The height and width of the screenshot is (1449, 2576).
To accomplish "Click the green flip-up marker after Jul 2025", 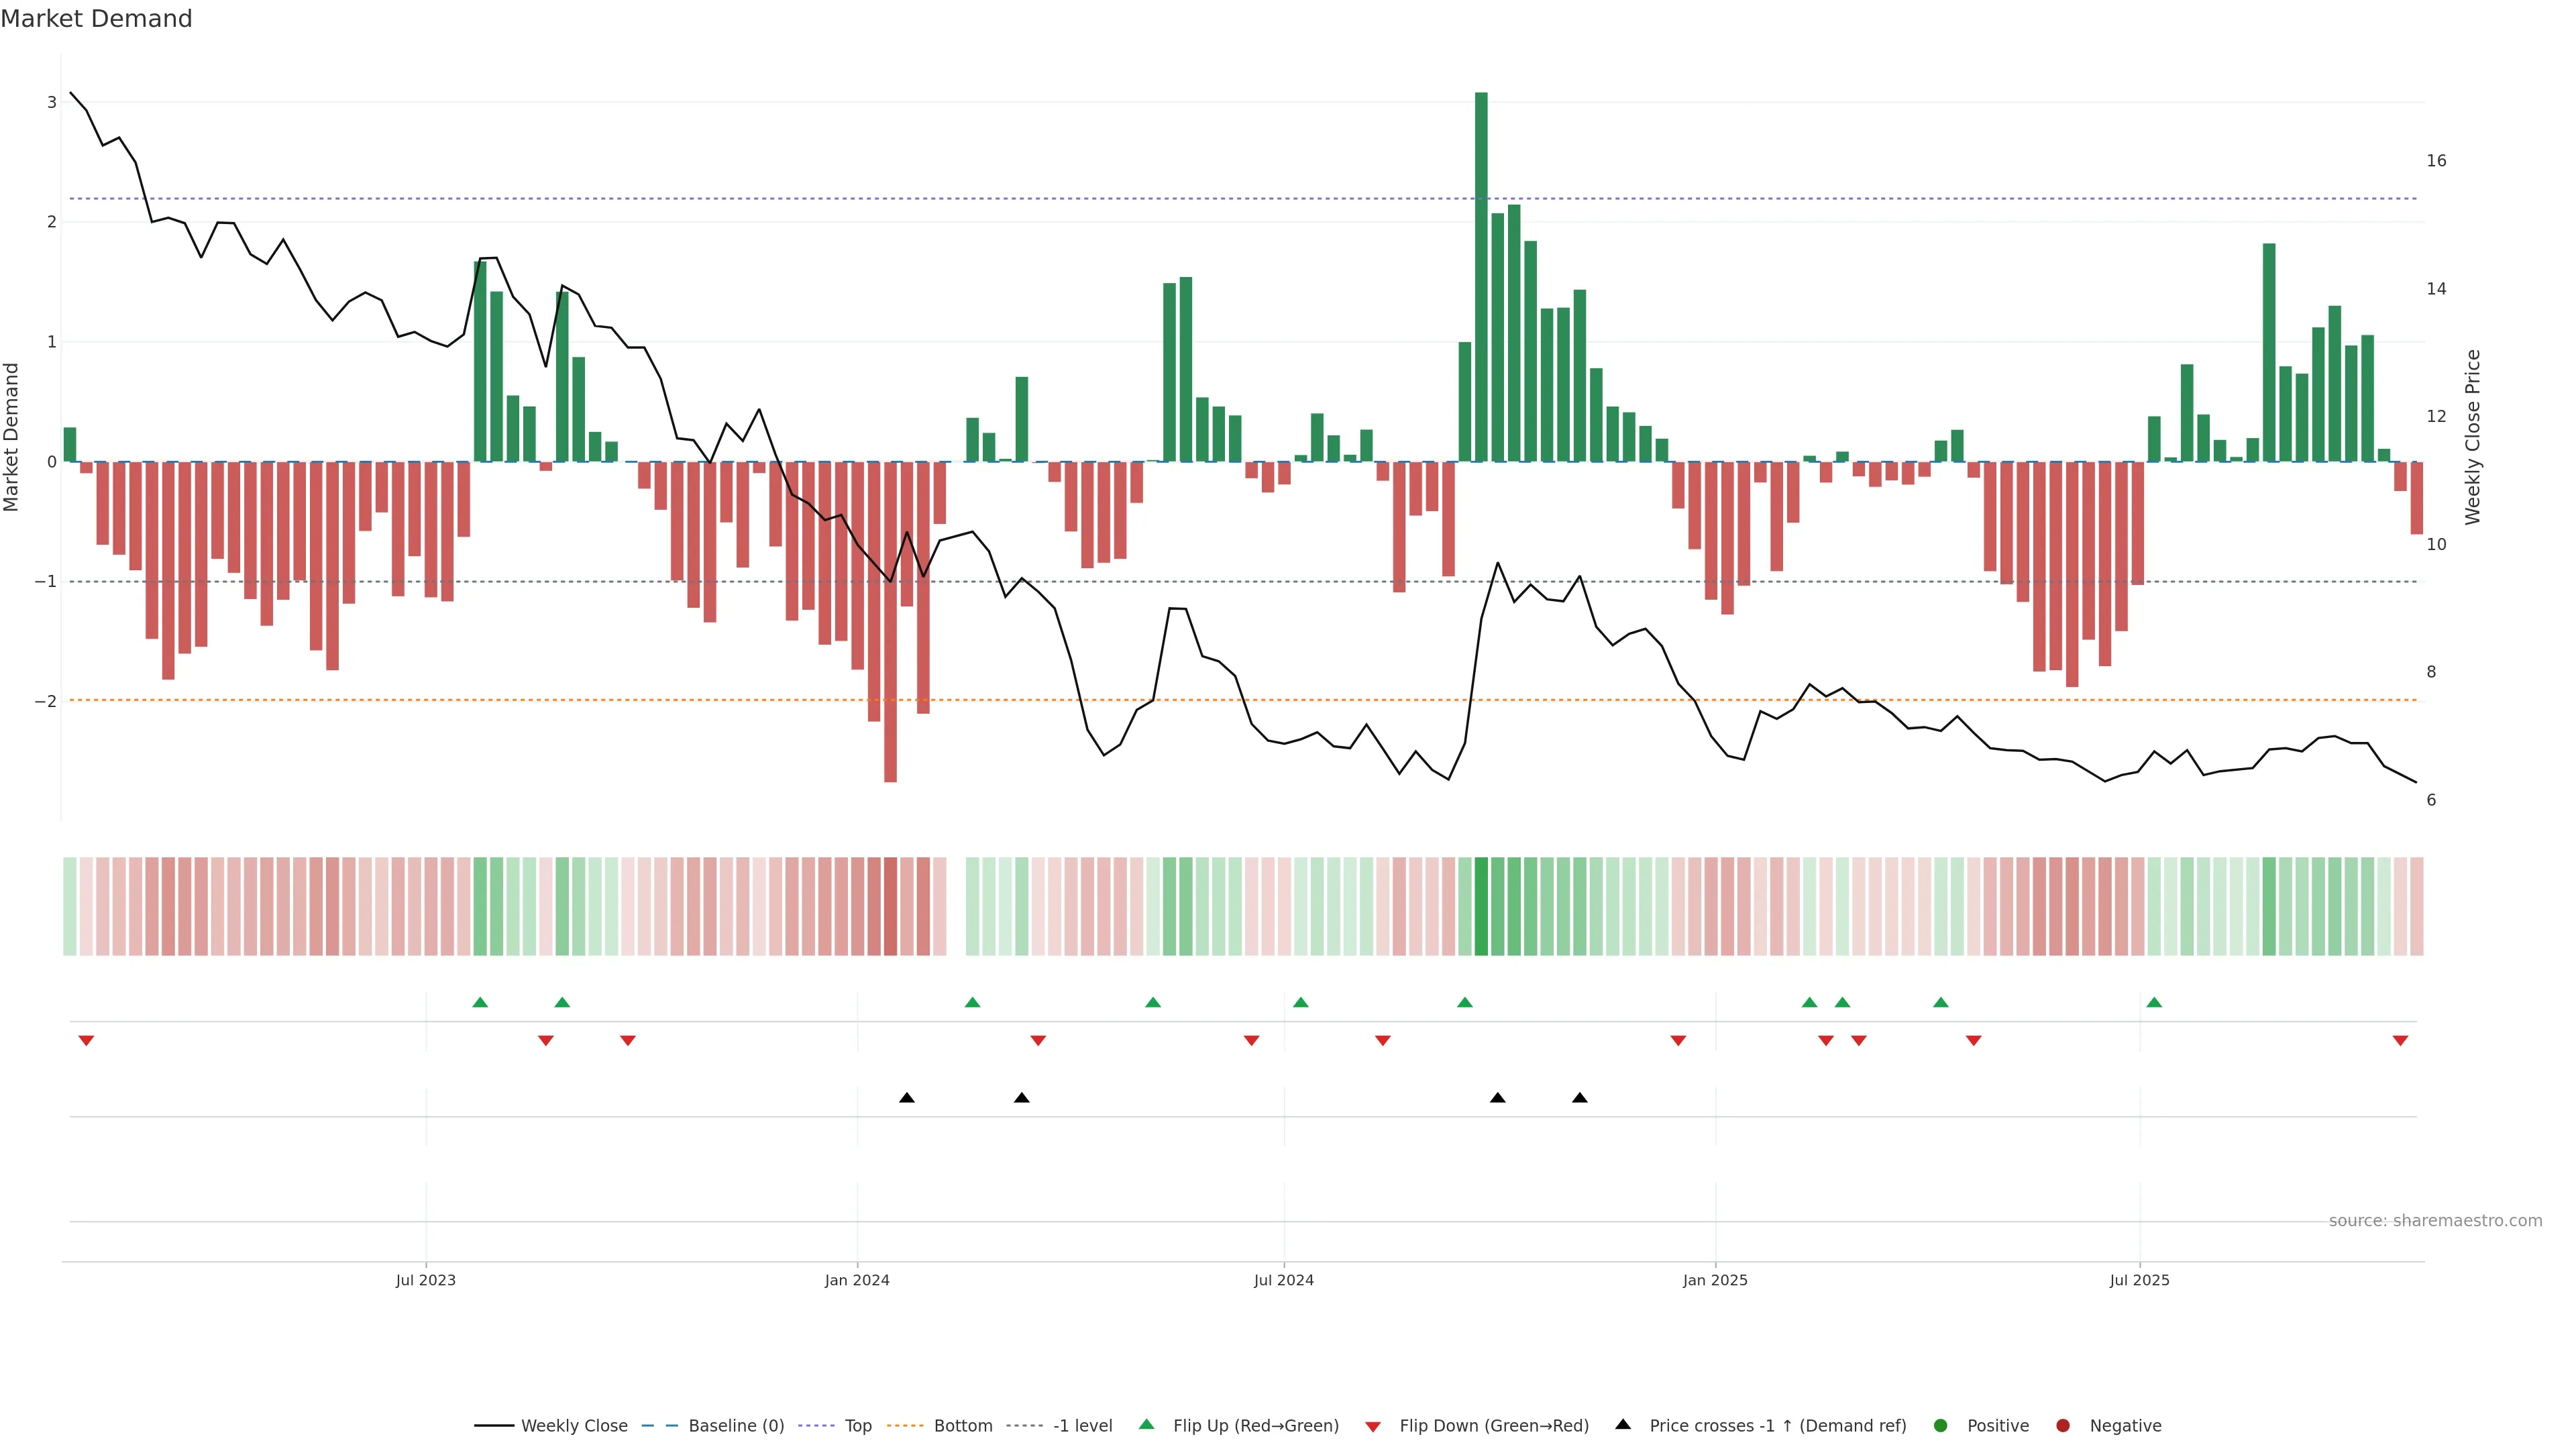I will (2154, 1002).
